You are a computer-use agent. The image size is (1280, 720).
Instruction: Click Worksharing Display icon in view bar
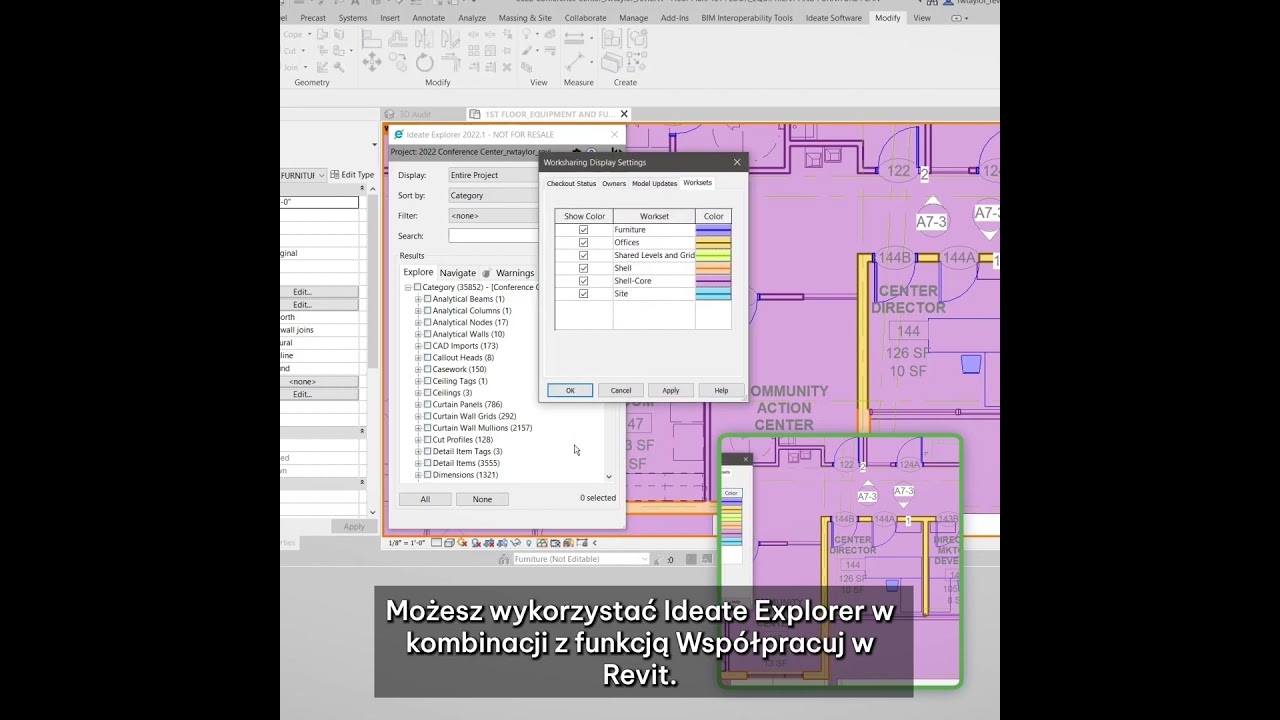click(x=542, y=543)
